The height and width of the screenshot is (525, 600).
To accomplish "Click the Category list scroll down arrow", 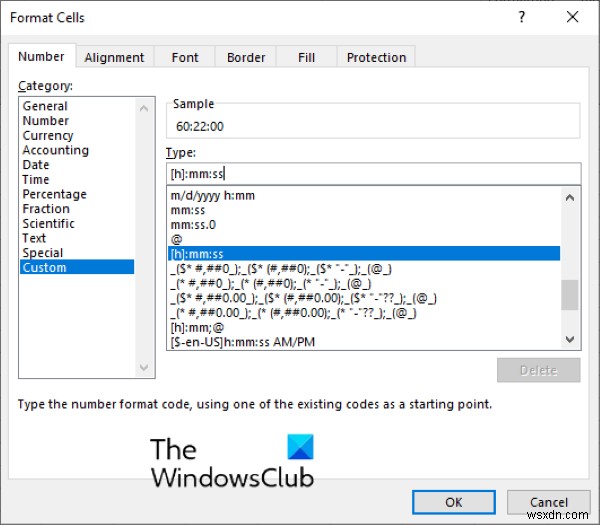I will click(x=144, y=367).
